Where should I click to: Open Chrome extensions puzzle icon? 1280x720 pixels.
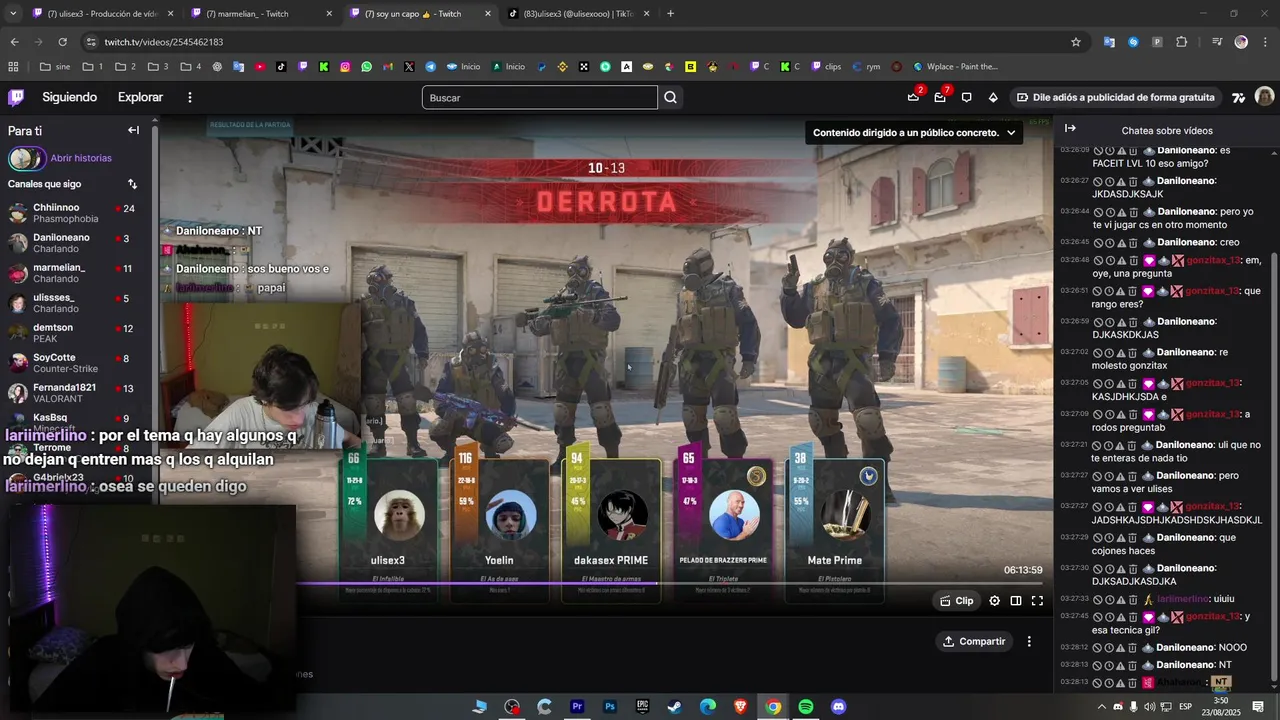(1182, 42)
